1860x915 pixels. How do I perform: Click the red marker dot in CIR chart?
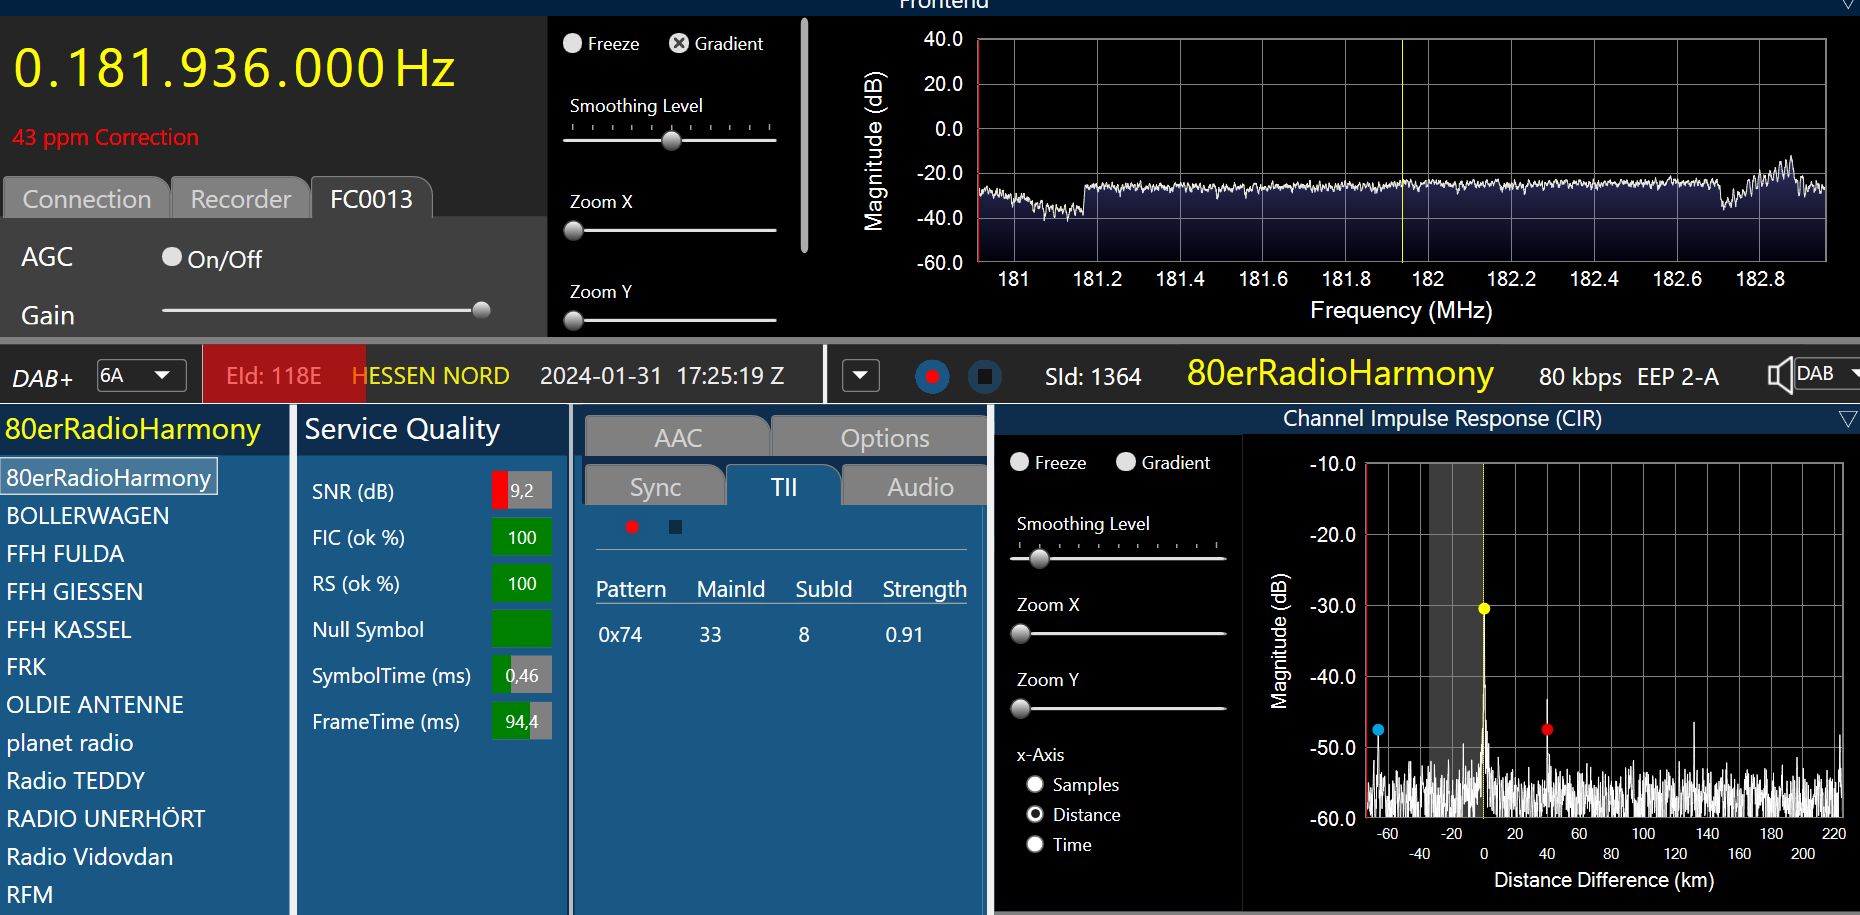(x=1547, y=730)
